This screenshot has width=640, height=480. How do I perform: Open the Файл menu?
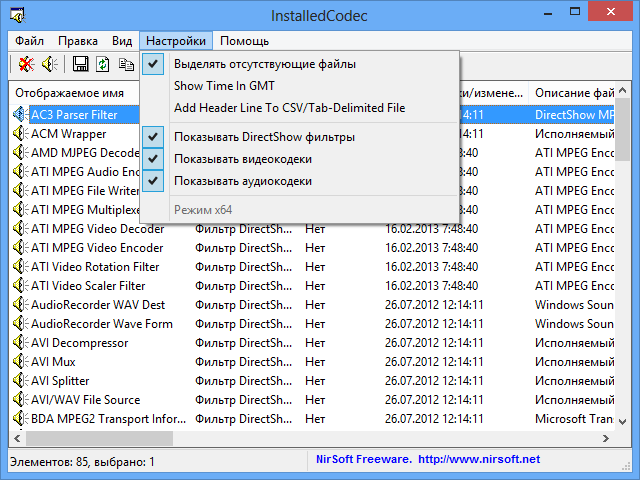click(x=29, y=41)
